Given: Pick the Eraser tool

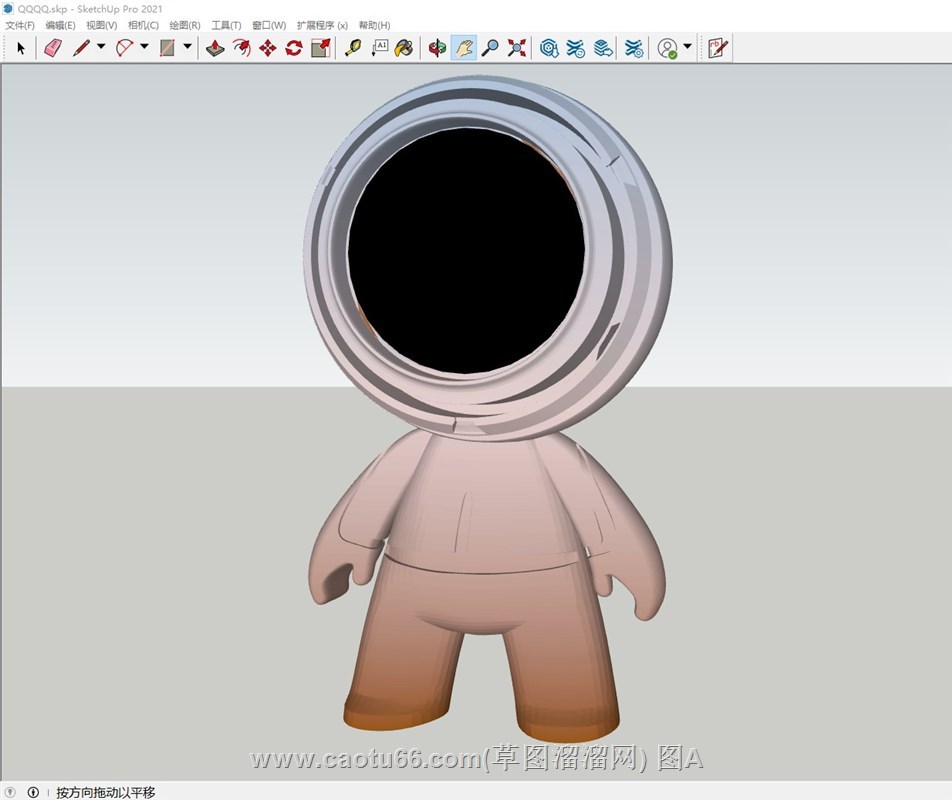Looking at the screenshot, I should 53,47.
